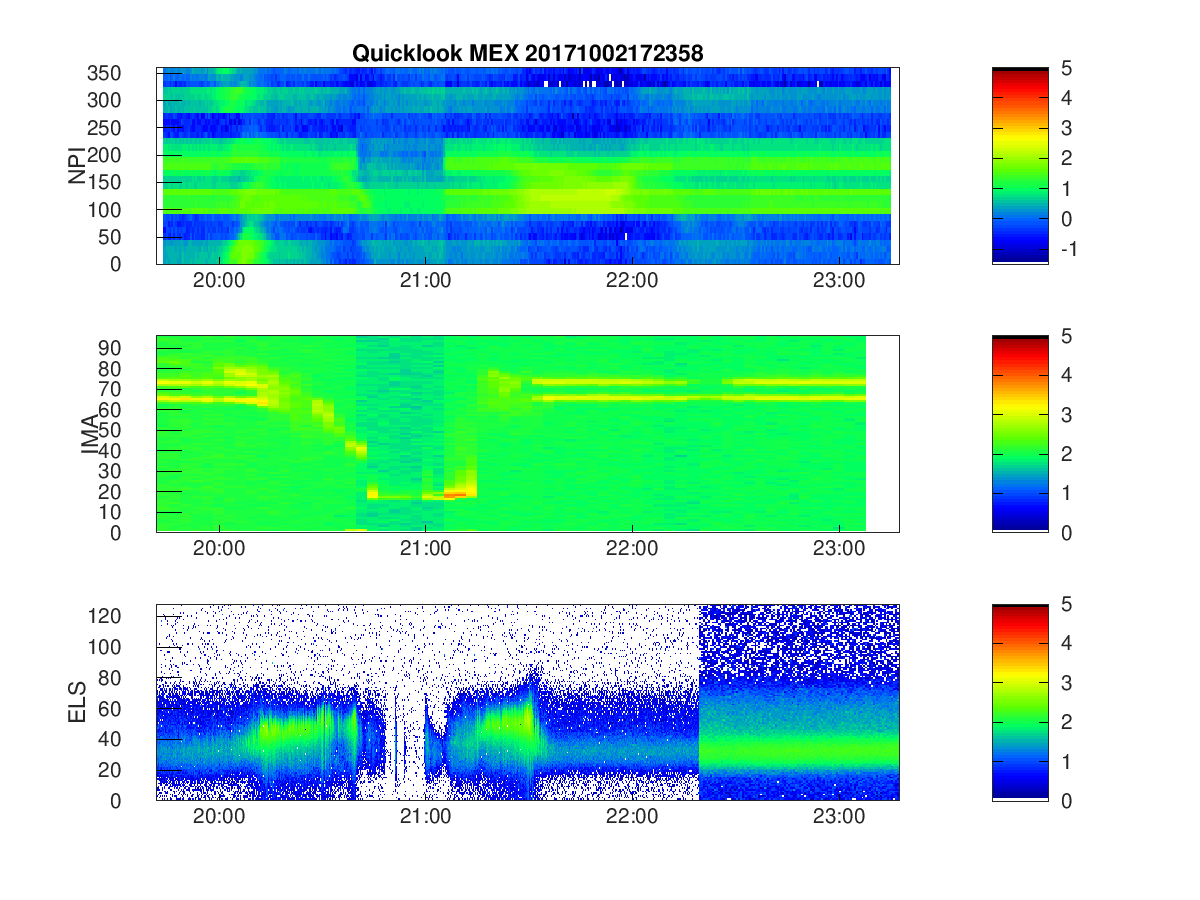
Task: Click the 23:00 time tick under IMA plot
Action: [838, 549]
